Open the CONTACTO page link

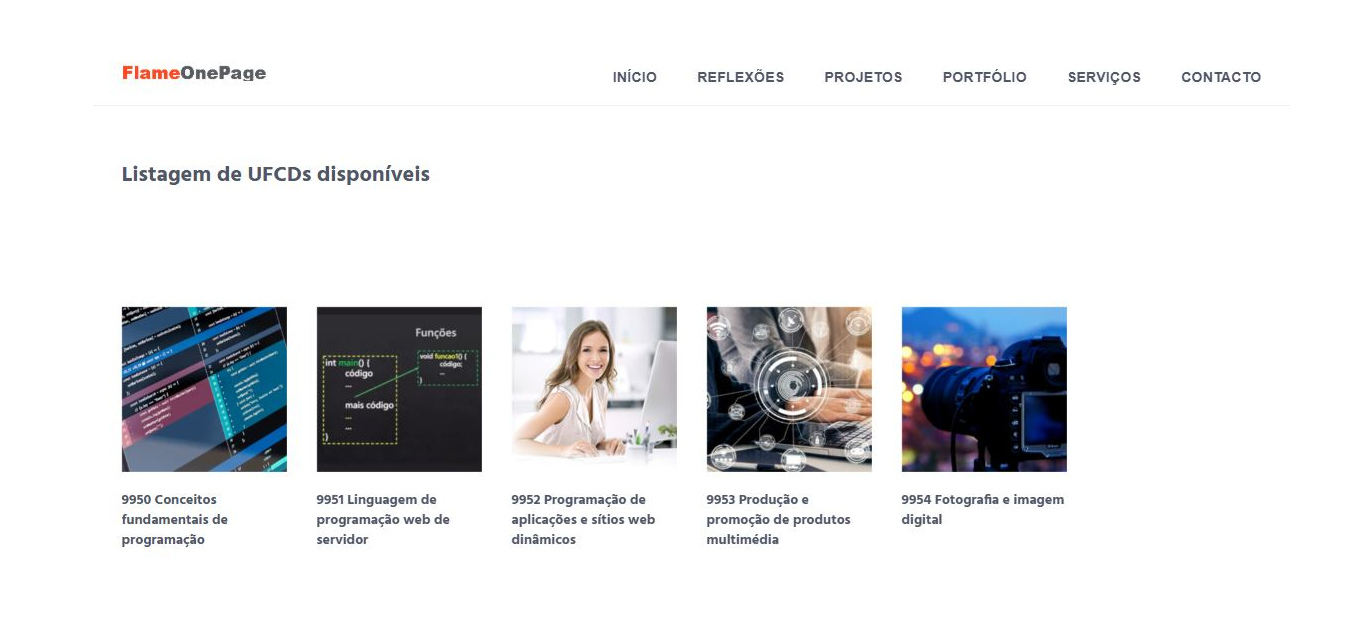tap(1221, 77)
